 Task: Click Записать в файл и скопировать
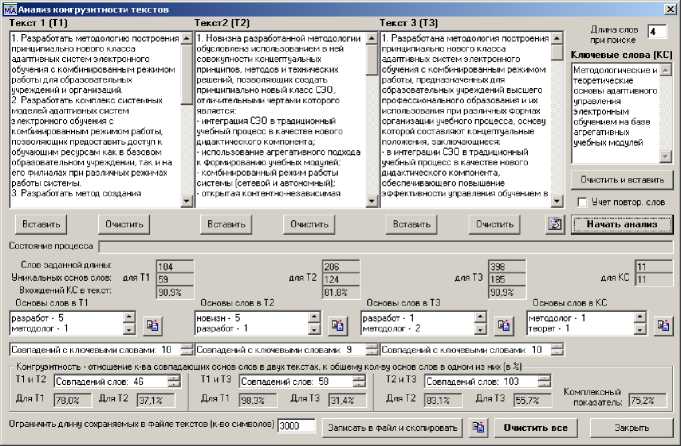[392, 428]
